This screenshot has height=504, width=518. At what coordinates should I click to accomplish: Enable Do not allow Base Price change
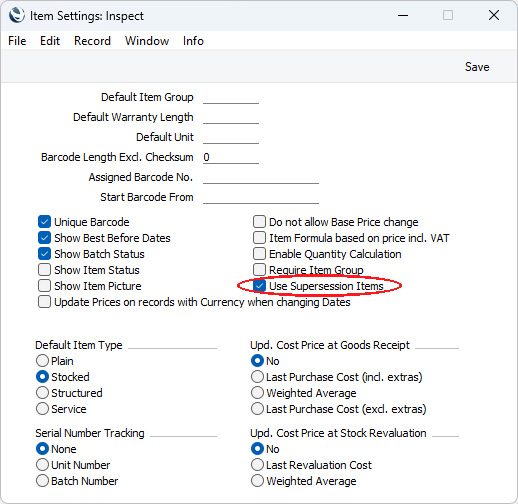(259, 222)
